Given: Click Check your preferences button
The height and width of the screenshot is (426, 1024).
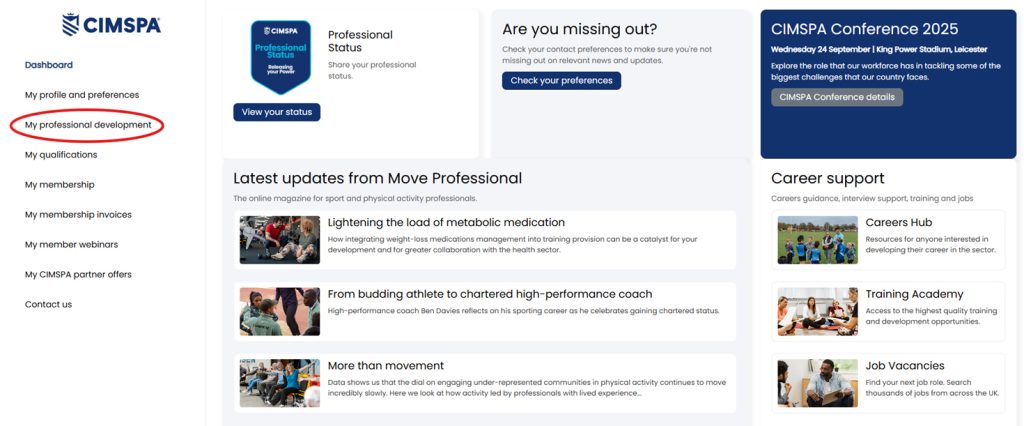Looking at the screenshot, I should 561,81.
